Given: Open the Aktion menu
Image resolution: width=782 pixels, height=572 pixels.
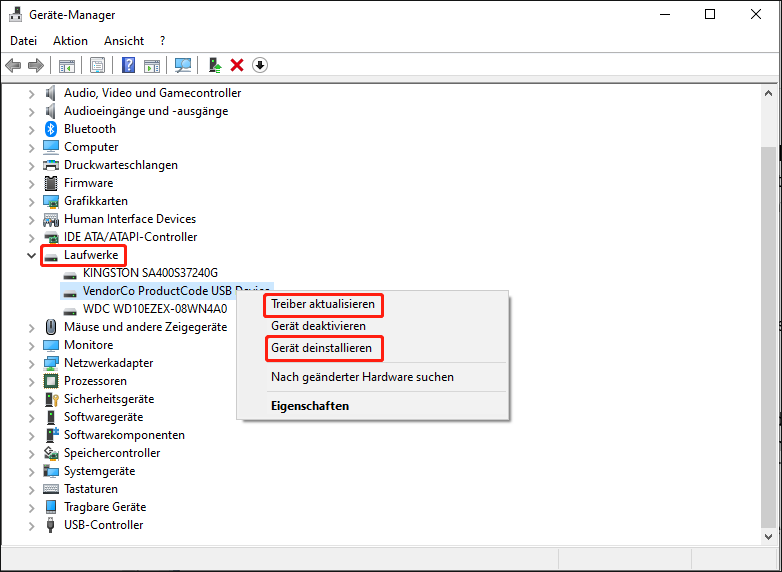Looking at the screenshot, I should coord(70,41).
